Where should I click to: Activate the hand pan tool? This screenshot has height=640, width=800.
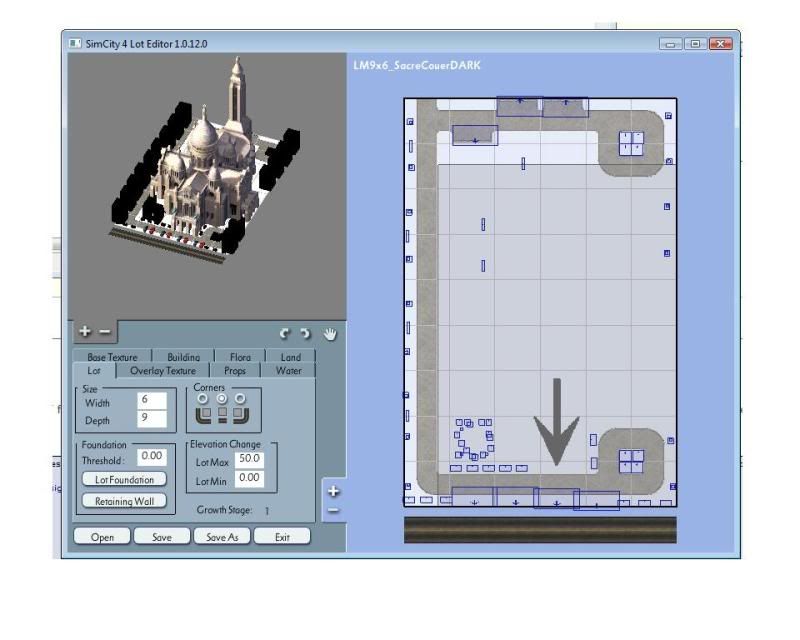pyautogui.click(x=330, y=334)
